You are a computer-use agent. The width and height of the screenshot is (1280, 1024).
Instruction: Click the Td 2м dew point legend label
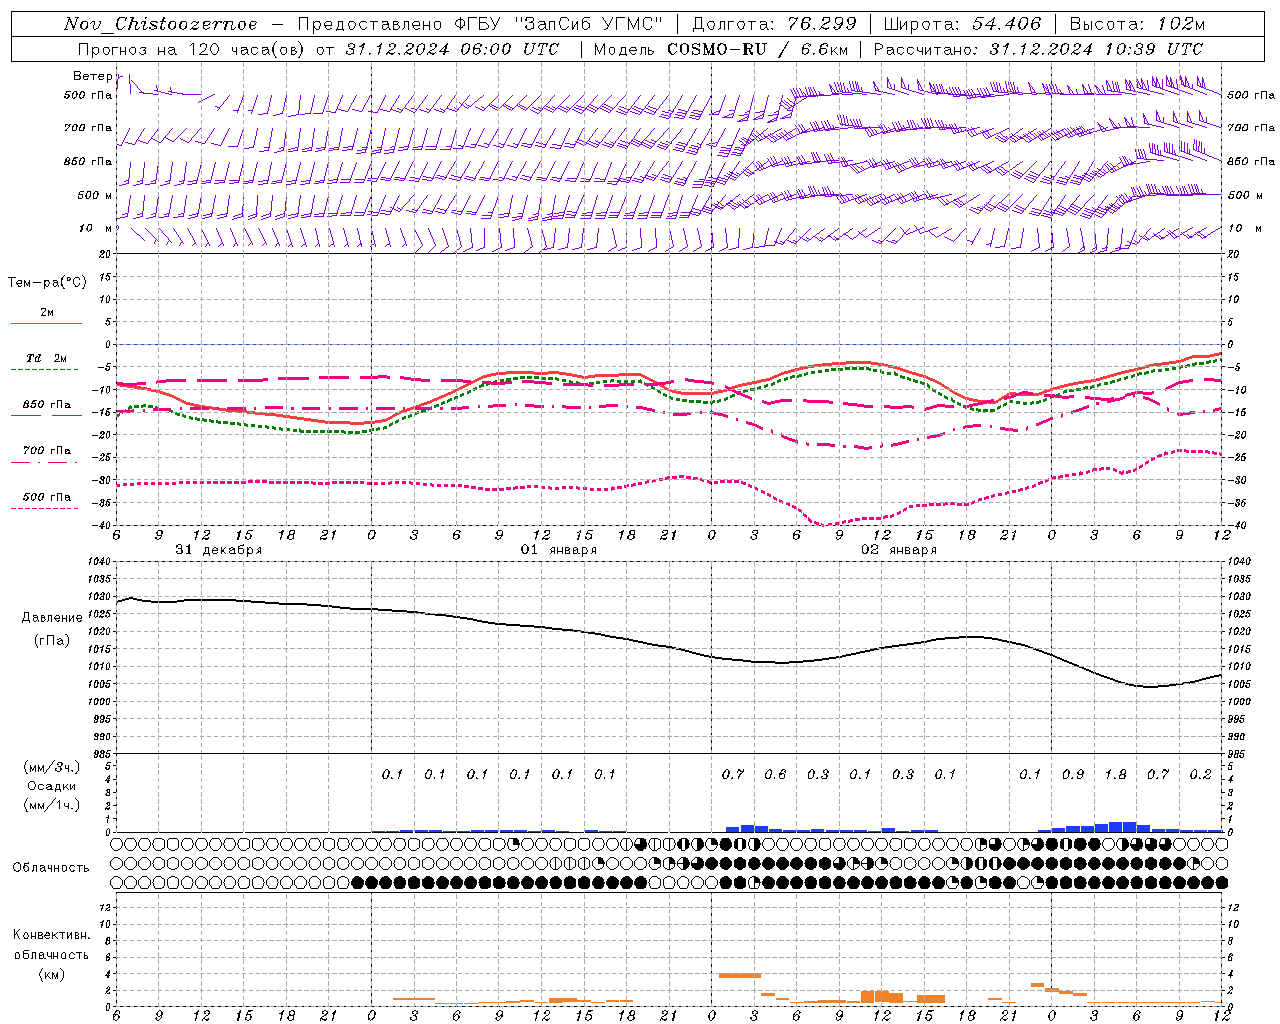47,358
